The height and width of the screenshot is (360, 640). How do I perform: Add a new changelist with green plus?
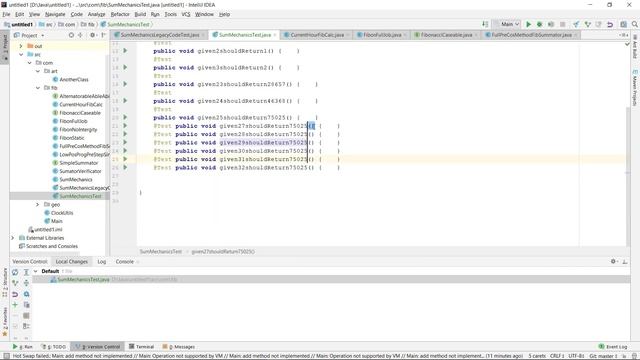coord(15,305)
